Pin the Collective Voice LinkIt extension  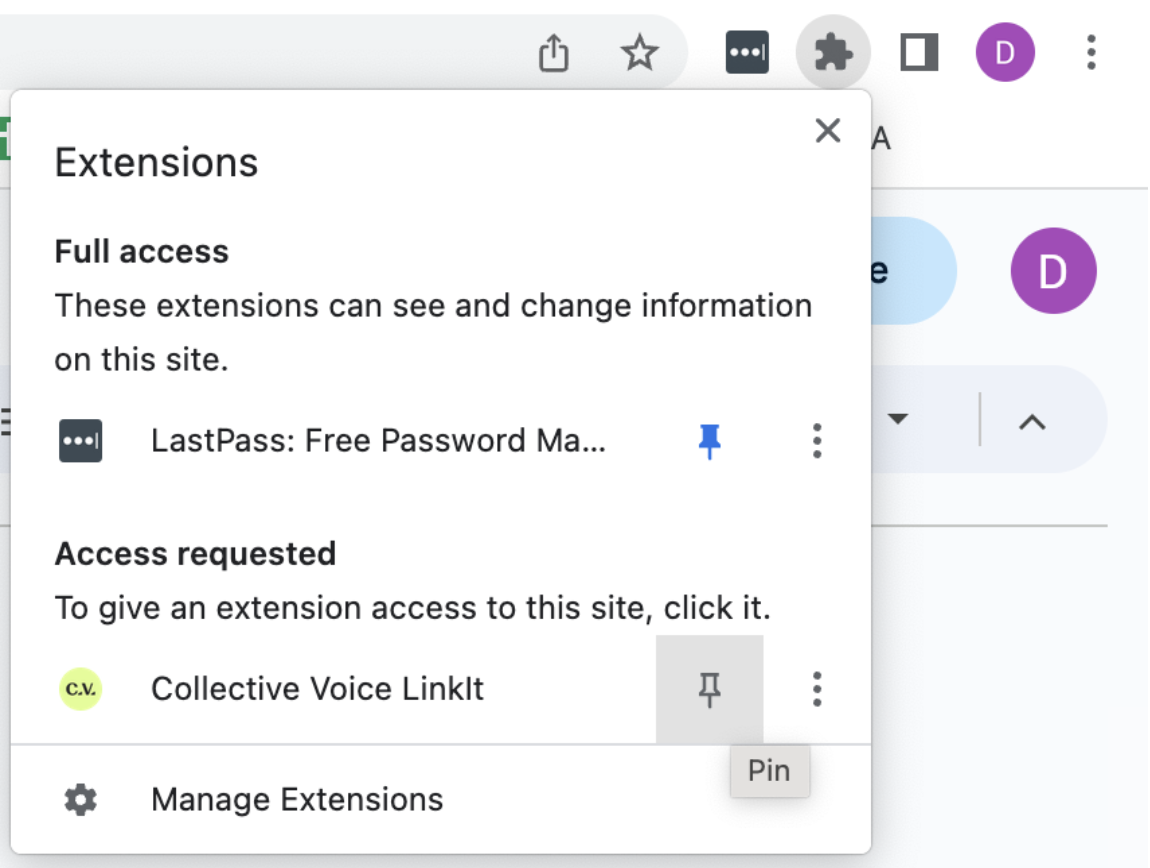[710, 689]
